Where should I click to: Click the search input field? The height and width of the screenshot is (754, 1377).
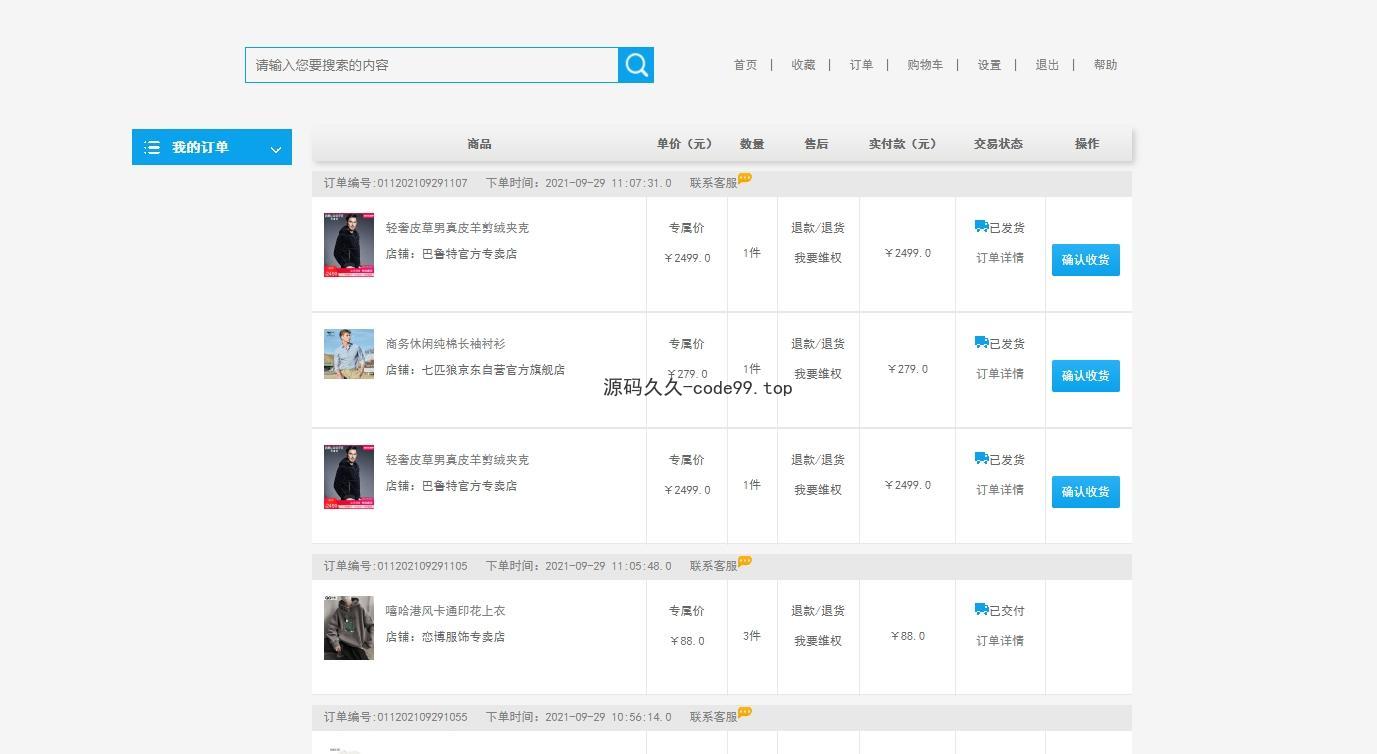pos(432,65)
